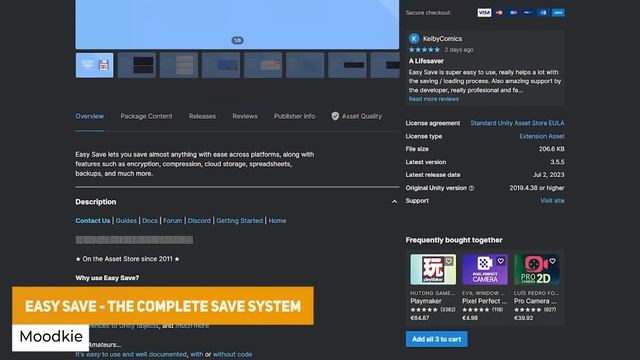Image resolution: width=640 pixels, height=360 pixels.
Task: Click Add all 3 to cart button
Action: [x=436, y=339]
